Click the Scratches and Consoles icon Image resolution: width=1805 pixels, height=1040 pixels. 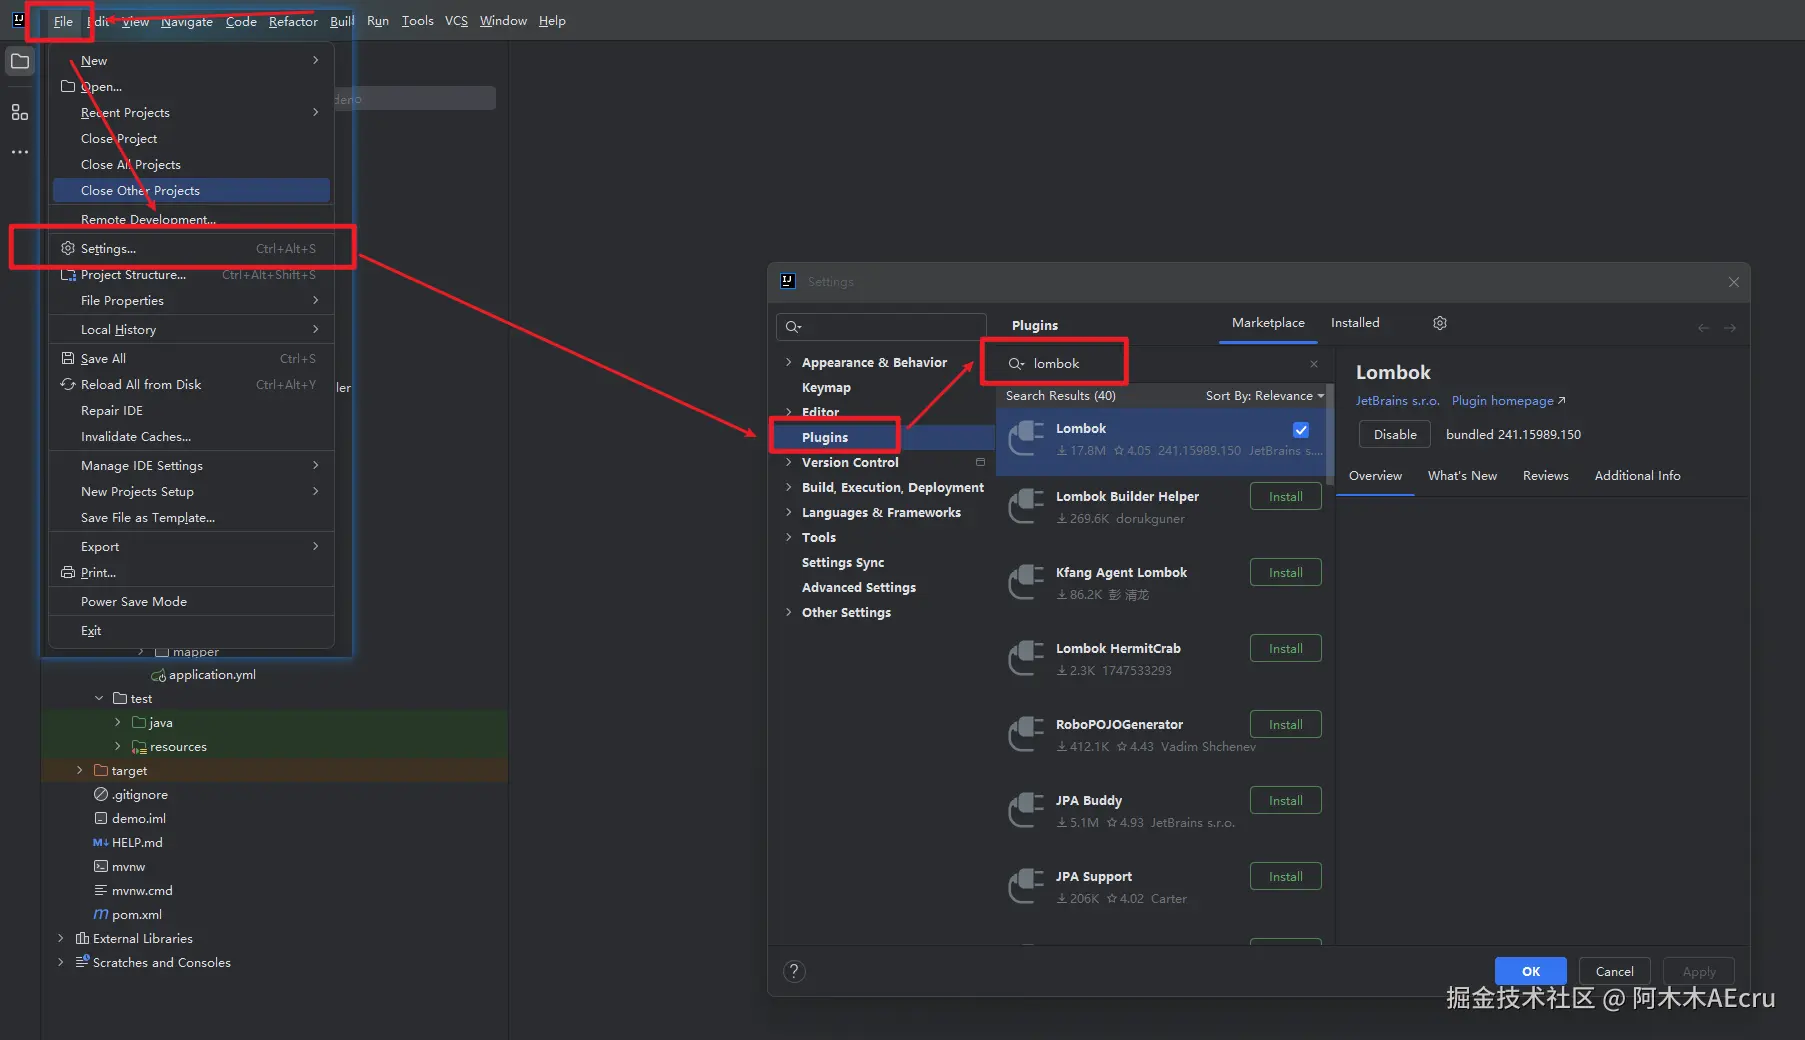[x=83, y=963]
